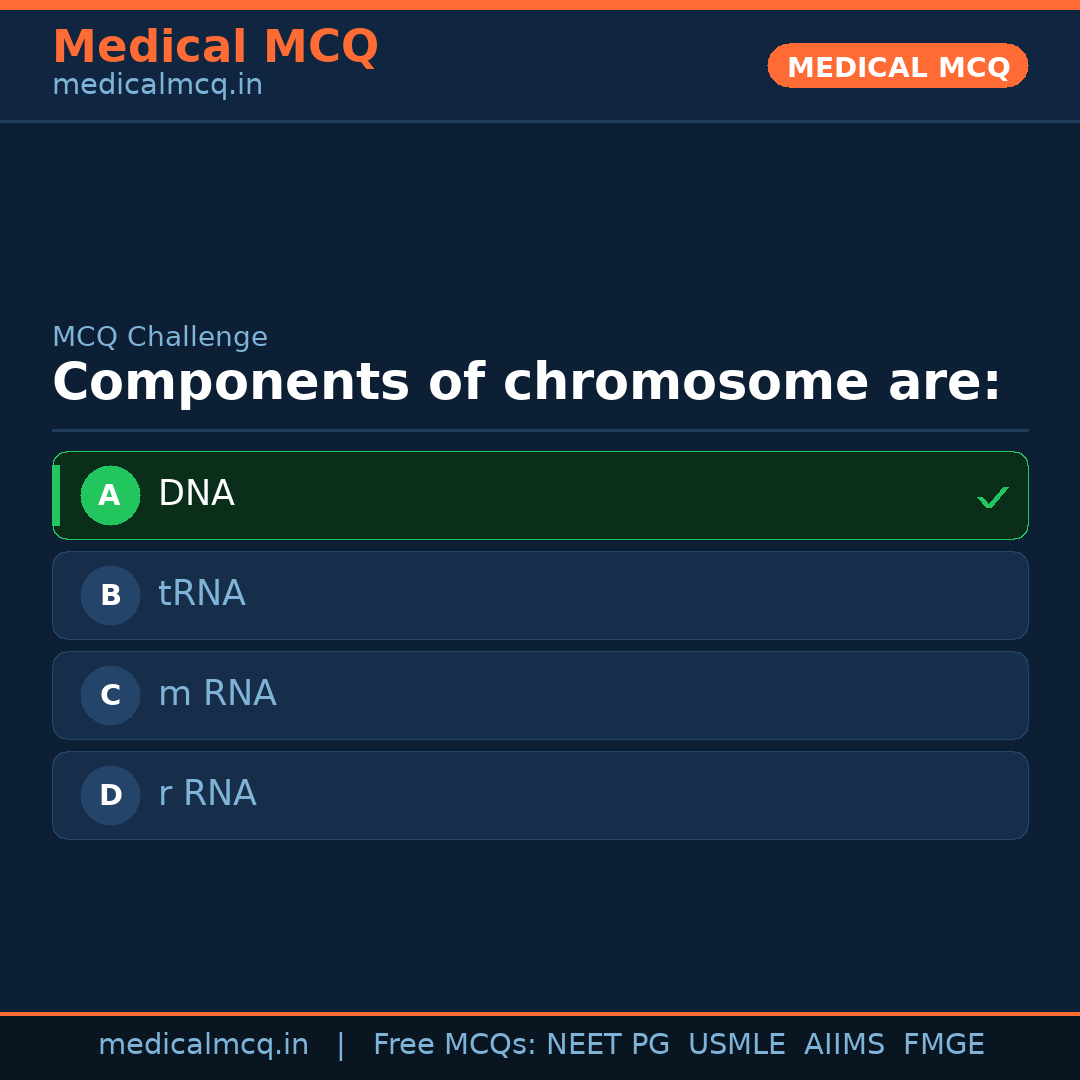Select the r RNA answer option

tap(540, 795)
